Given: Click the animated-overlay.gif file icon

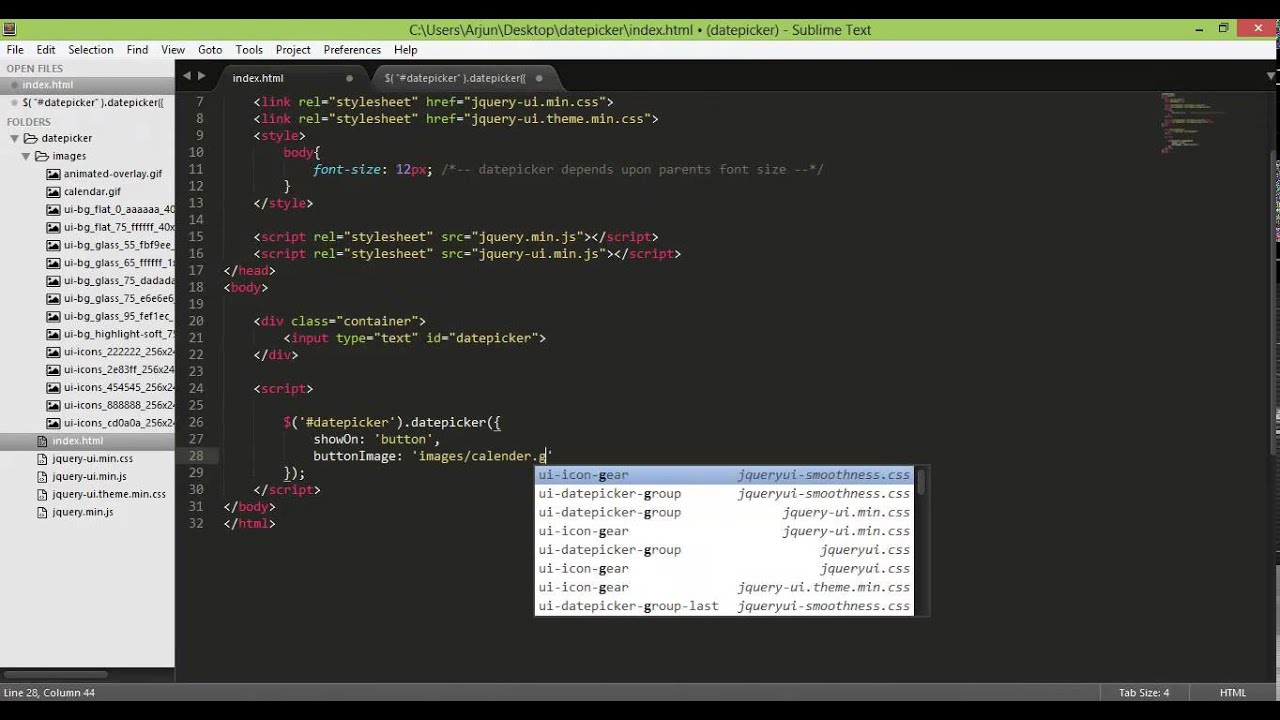Looking at the screenshot, I should [53, 174].
